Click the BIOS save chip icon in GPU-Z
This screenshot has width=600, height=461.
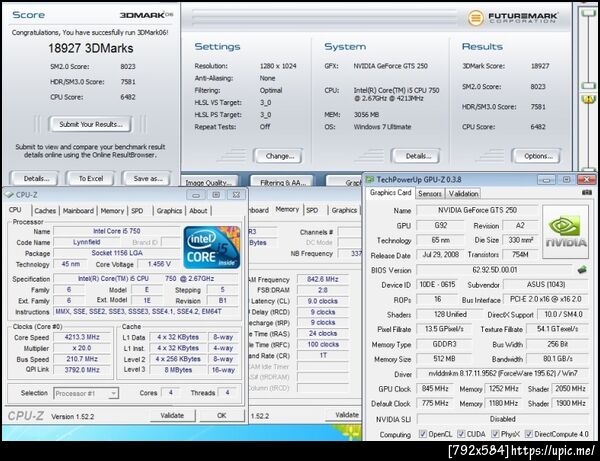point(582,270)
